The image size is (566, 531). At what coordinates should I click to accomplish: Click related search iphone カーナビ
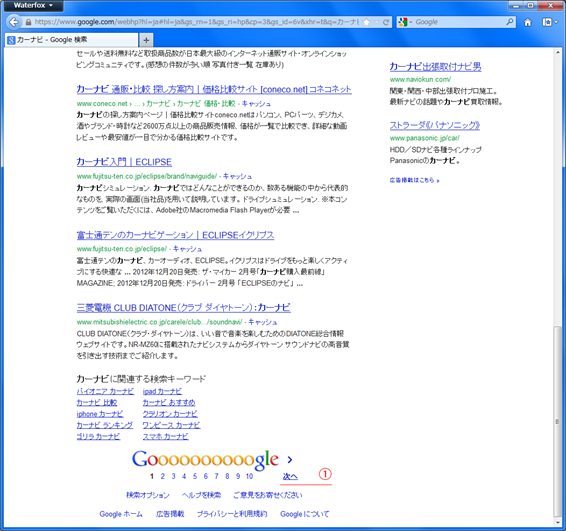[x=100, y=414]
